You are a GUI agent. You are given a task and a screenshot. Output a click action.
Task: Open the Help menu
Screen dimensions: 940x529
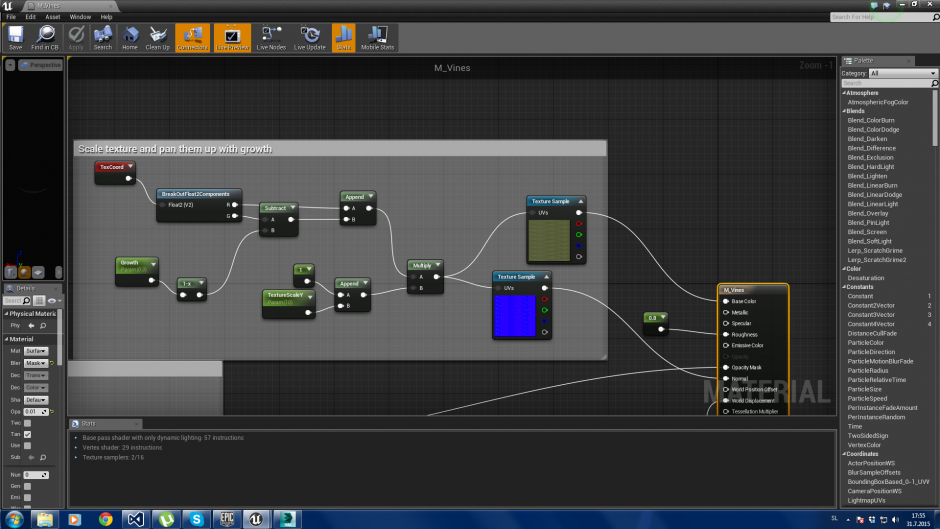tap(106, 17)
